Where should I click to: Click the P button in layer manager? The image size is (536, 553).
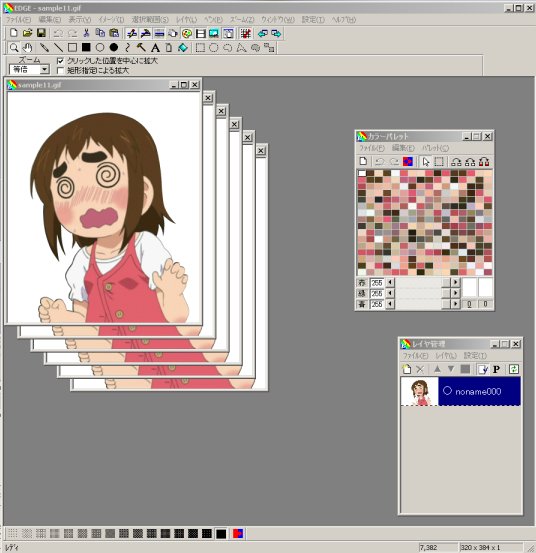pos(497,369)
